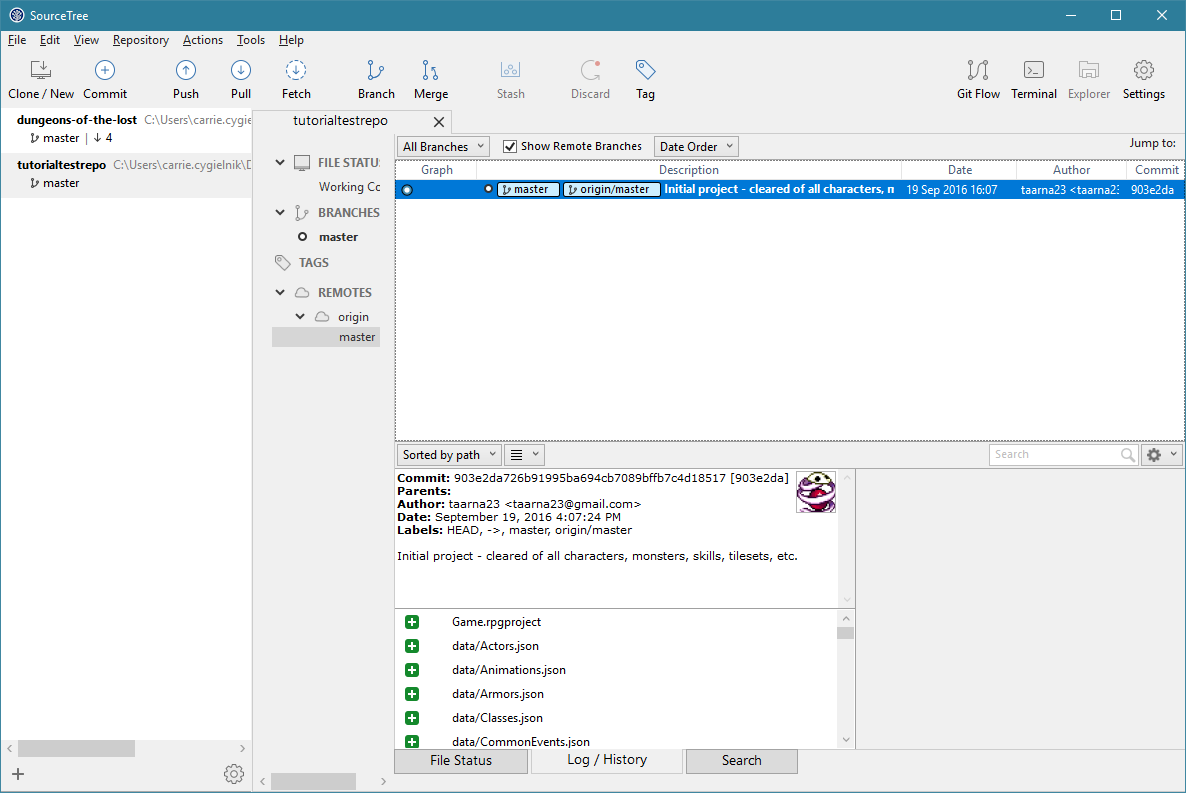Screen dimensions: 1186x793
Task: Open the Sorted by path dropdown
Action: pos(449,455)
